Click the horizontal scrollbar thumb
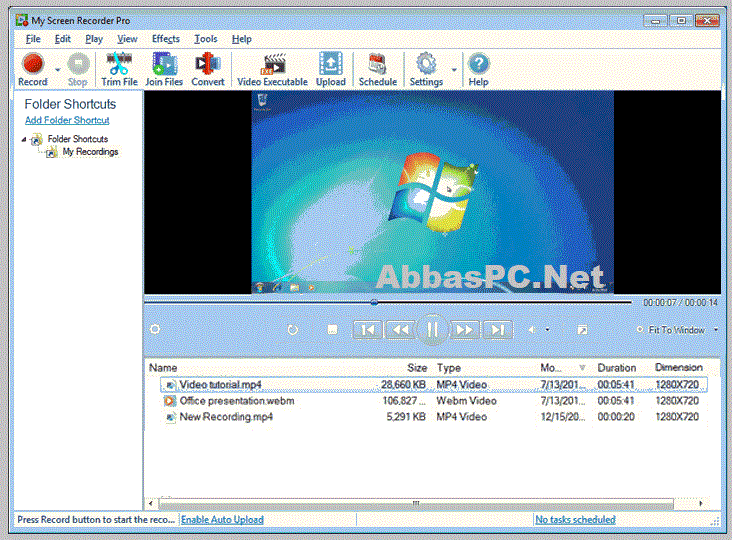The width and height of the screenshot is (732, 540). 416,504
